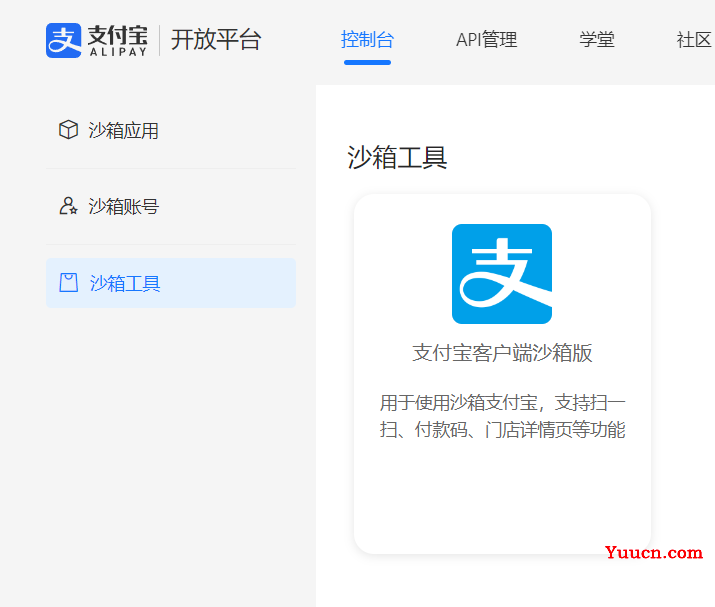Click the description starting 用于使用沙箱支付宝
This screenshot has width=715, height=607.
click(502, 416)
